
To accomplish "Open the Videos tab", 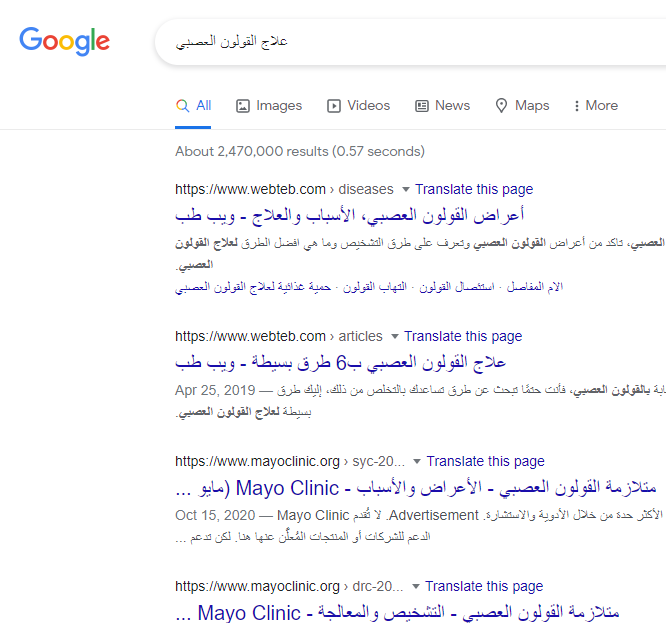I will click(x=358, y=105).
